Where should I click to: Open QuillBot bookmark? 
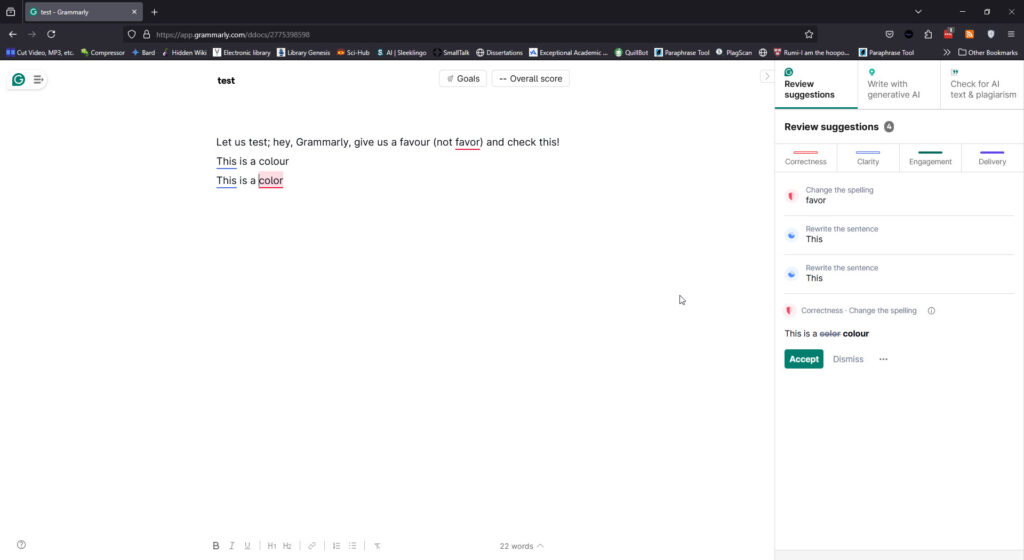(x=631, y=52)
